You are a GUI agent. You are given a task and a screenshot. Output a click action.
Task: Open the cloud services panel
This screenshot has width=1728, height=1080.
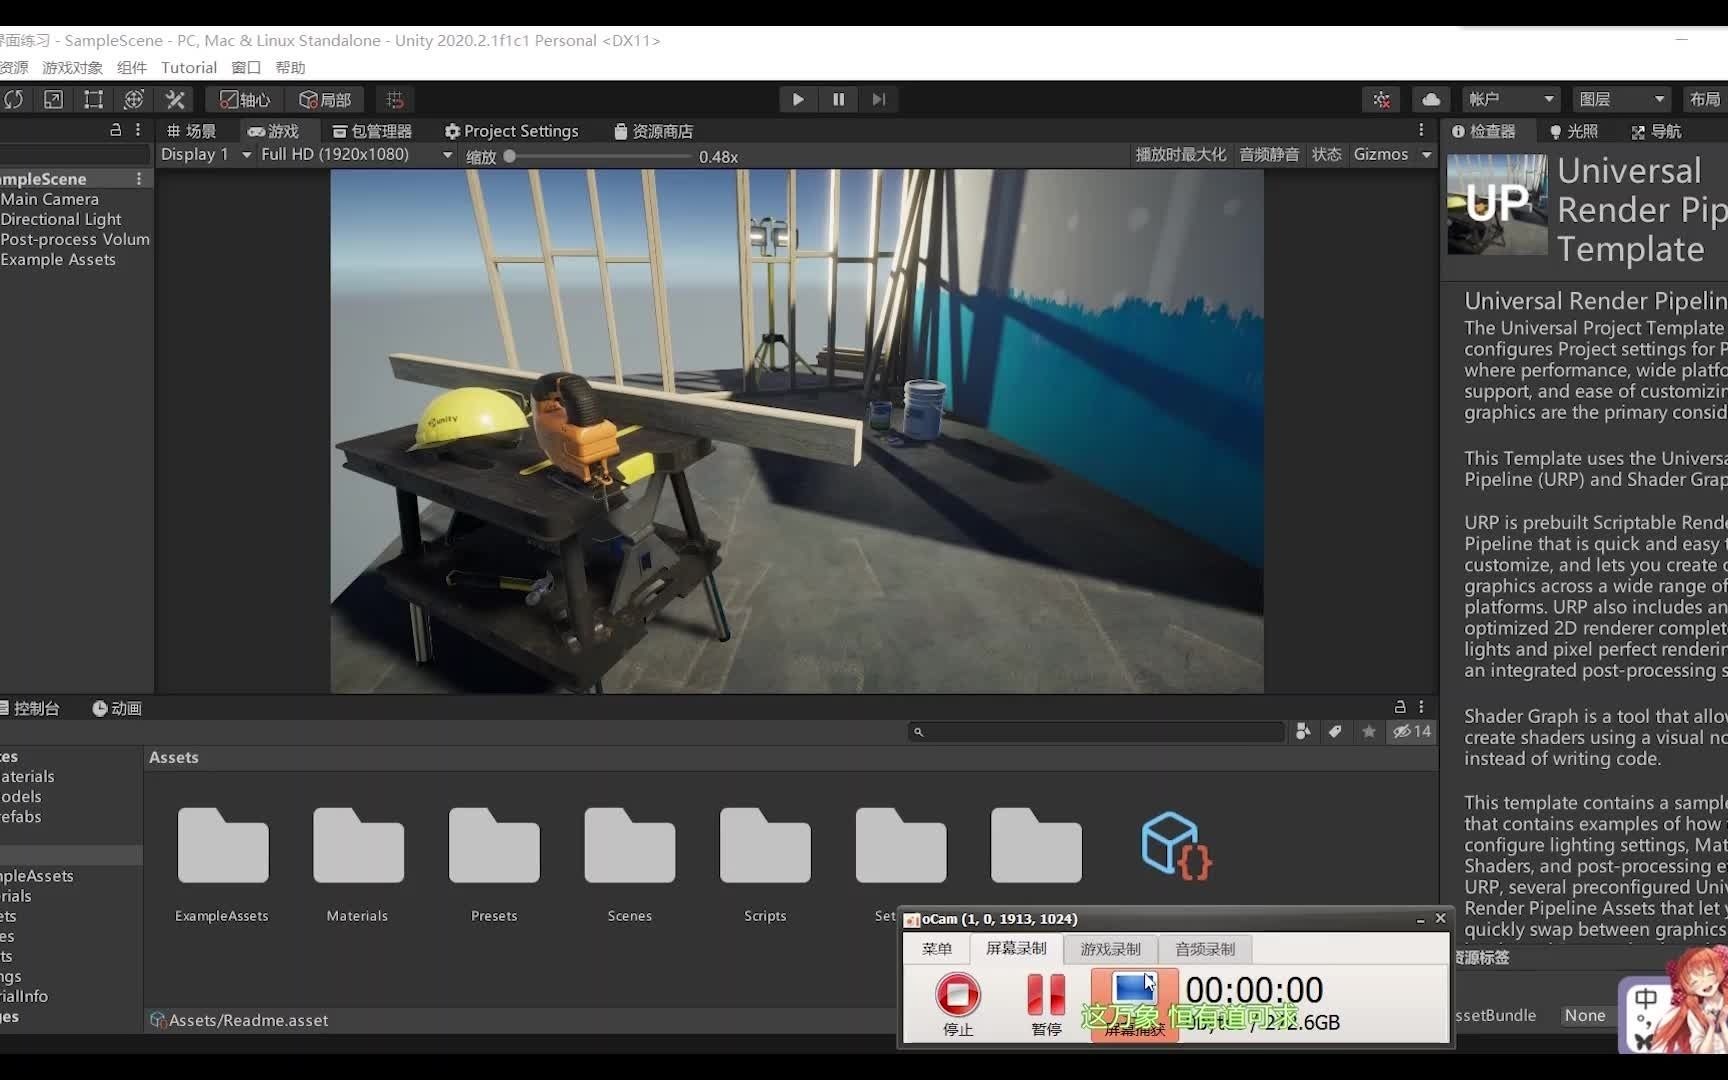tap(1431, 99)
